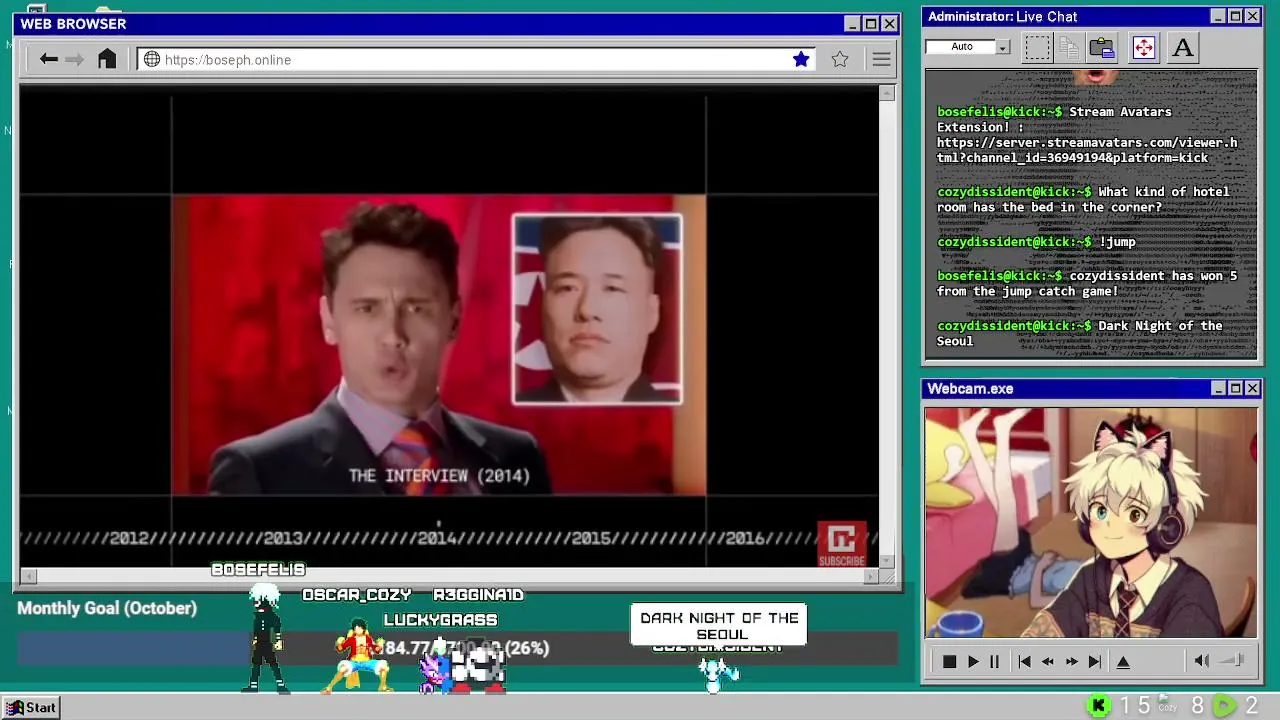Click the BOSEFELIS stream avatar name
This screenshot has height=720, width=1280.
coord(258,569)
